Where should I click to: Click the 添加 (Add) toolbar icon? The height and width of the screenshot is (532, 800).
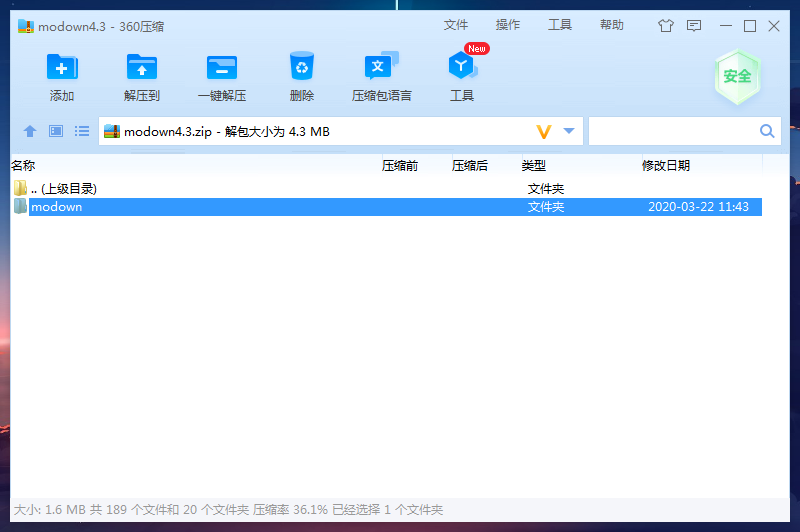coord(62,67)
